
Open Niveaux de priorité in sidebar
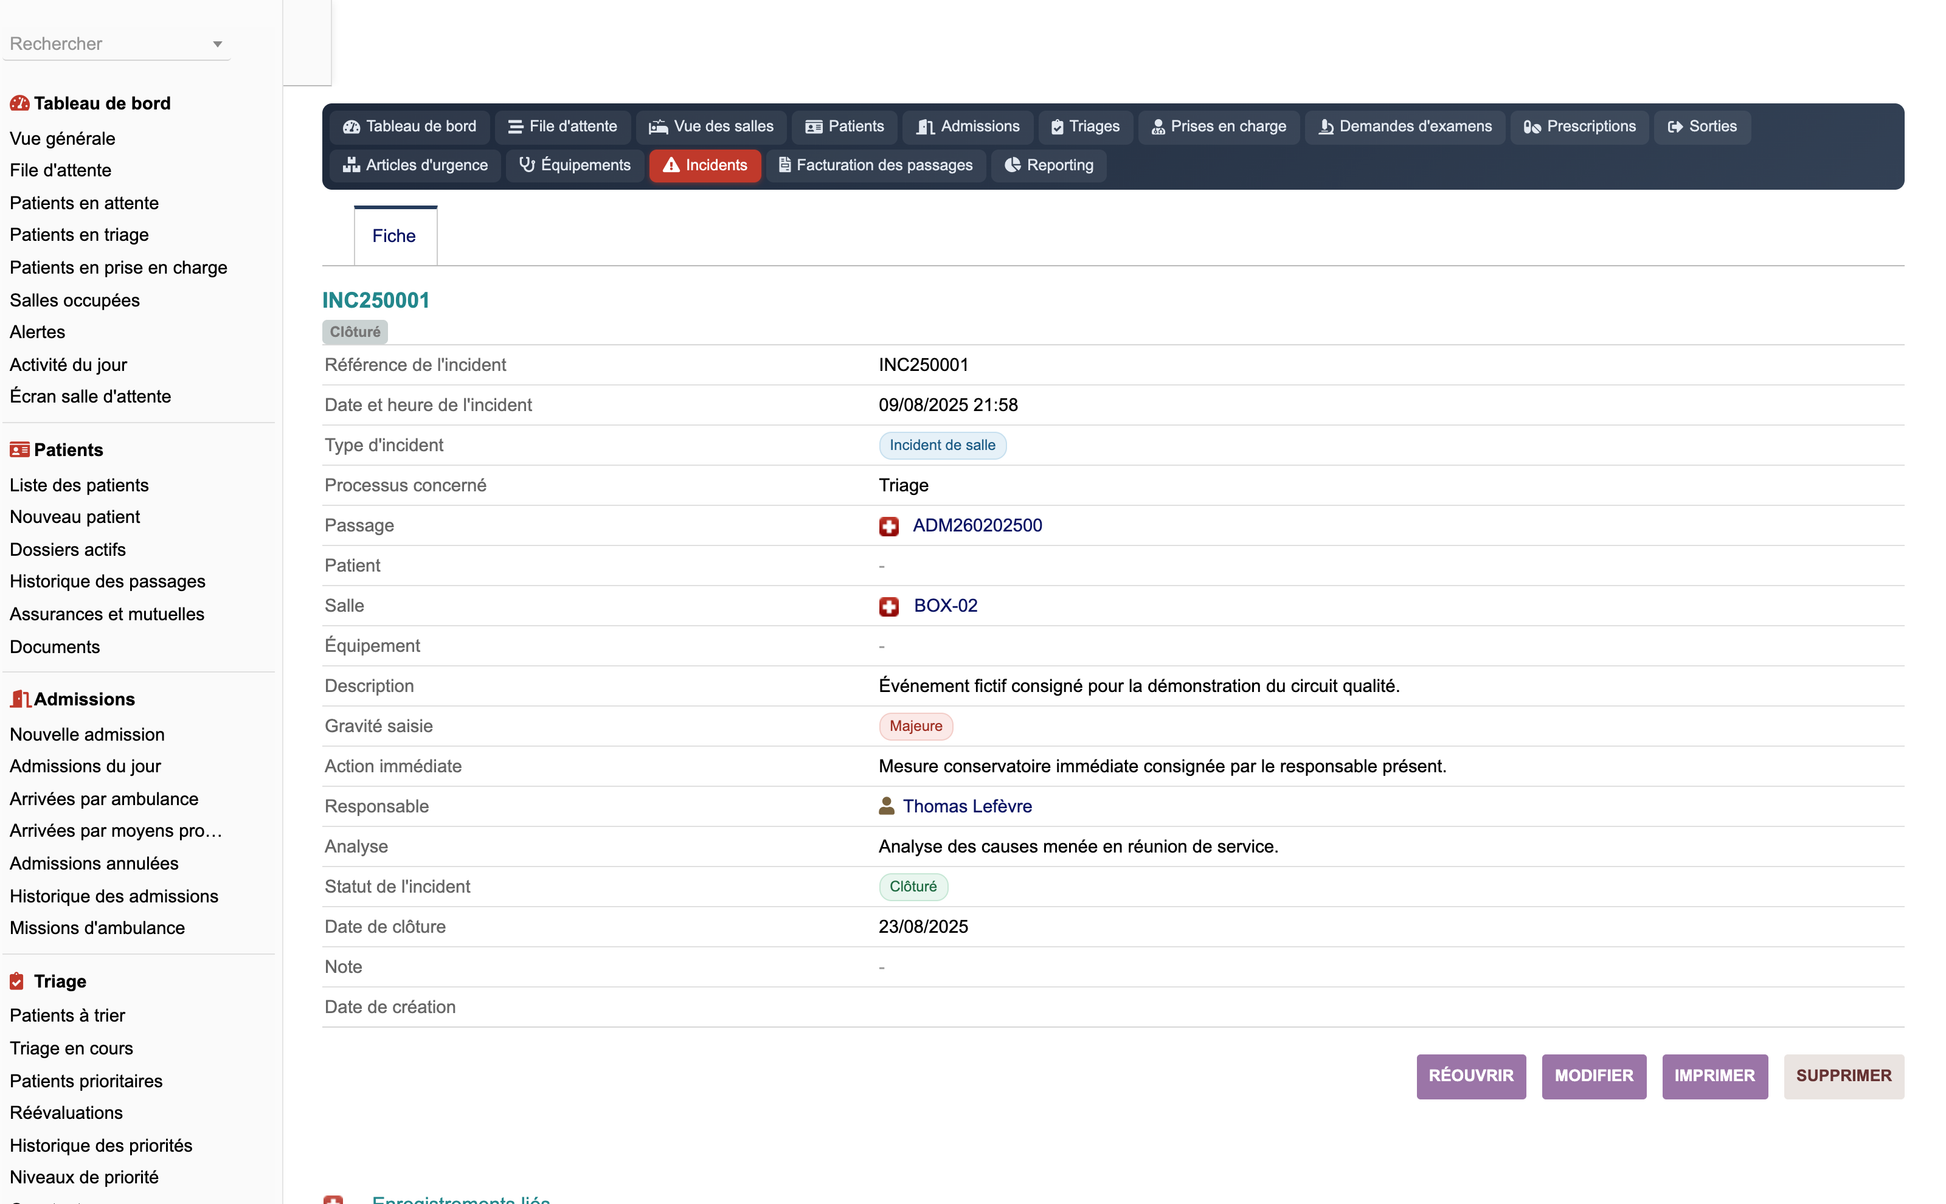tap(84, 1178)
